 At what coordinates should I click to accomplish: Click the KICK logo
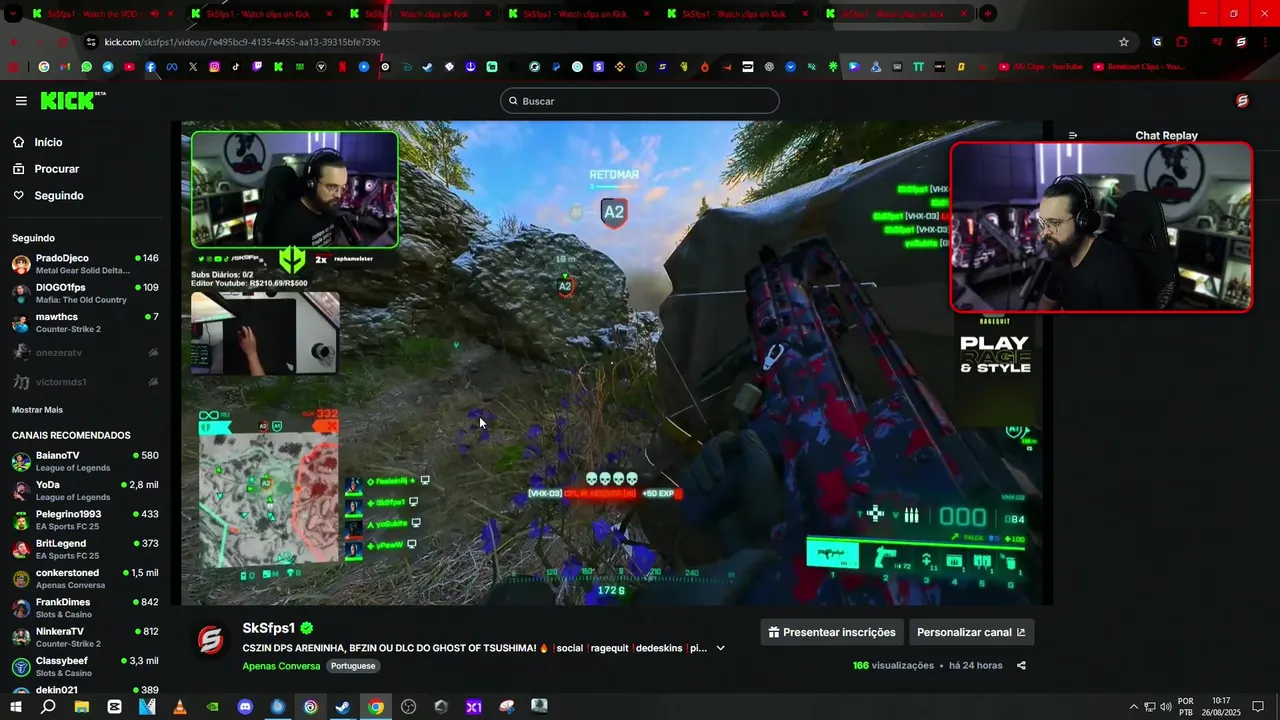[x=72, y=100]
